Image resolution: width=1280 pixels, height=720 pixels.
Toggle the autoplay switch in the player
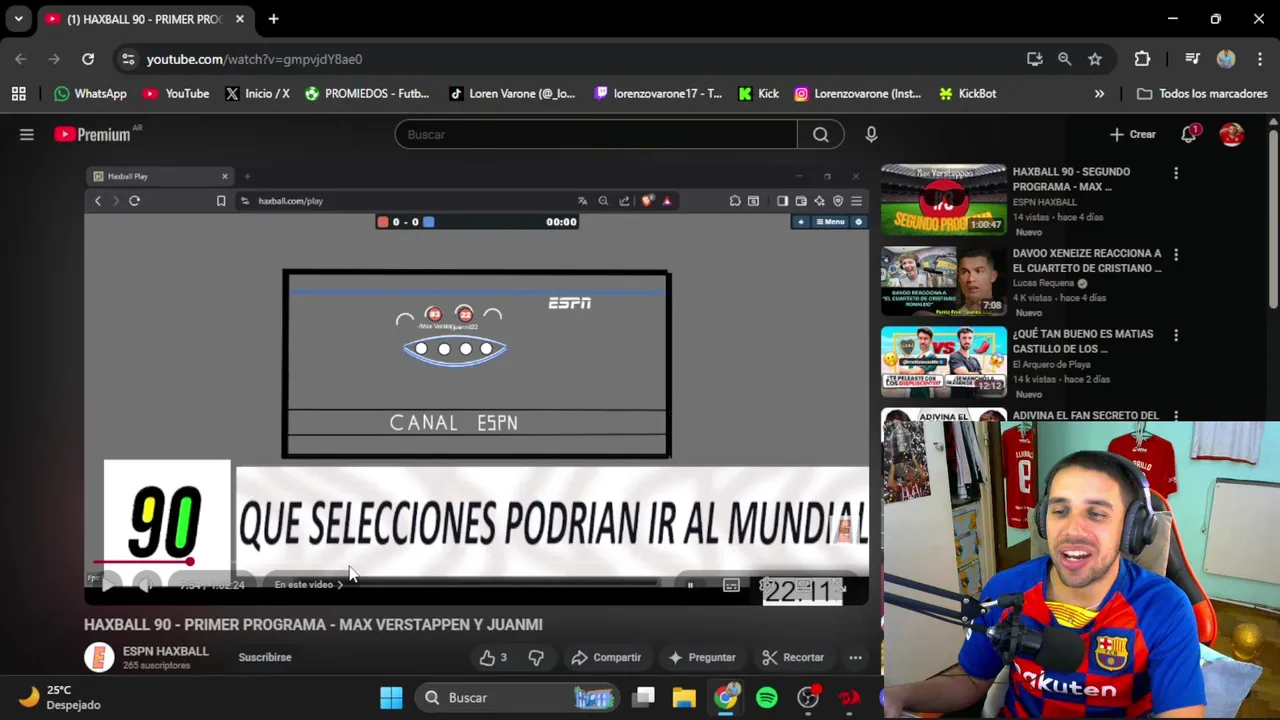[x=690, y=585]
